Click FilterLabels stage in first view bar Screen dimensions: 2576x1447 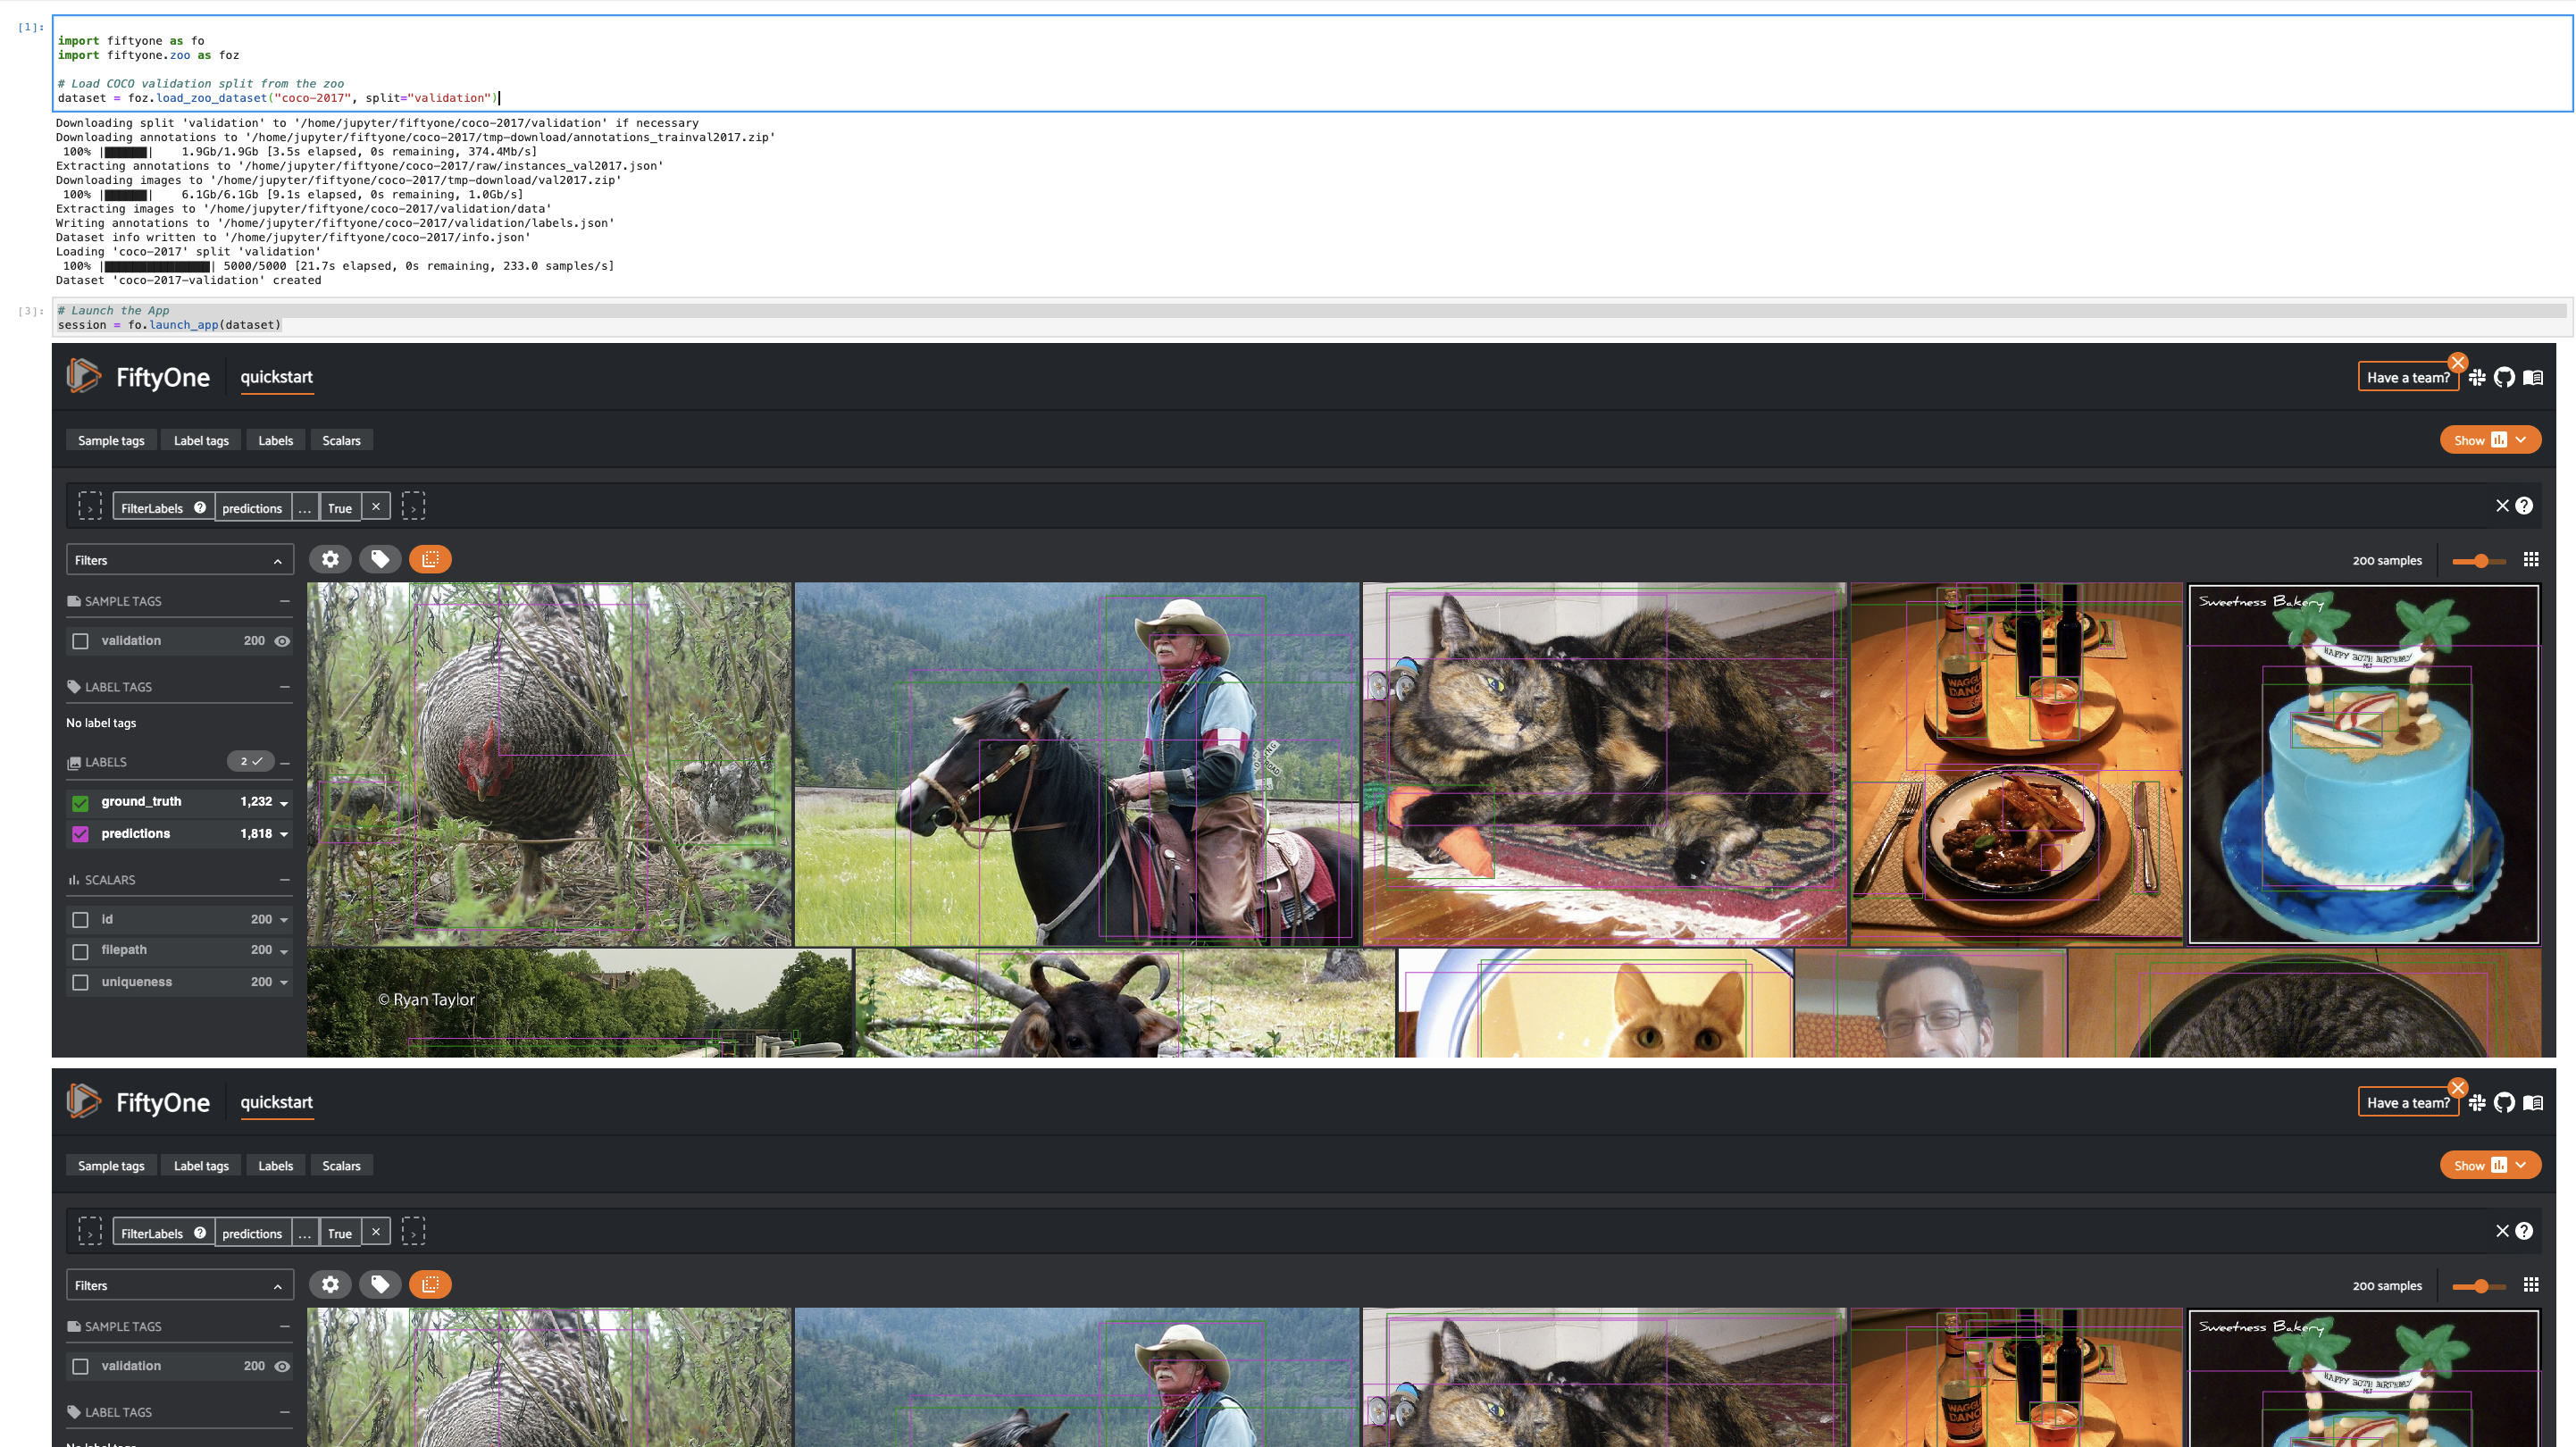coord(163,507)
